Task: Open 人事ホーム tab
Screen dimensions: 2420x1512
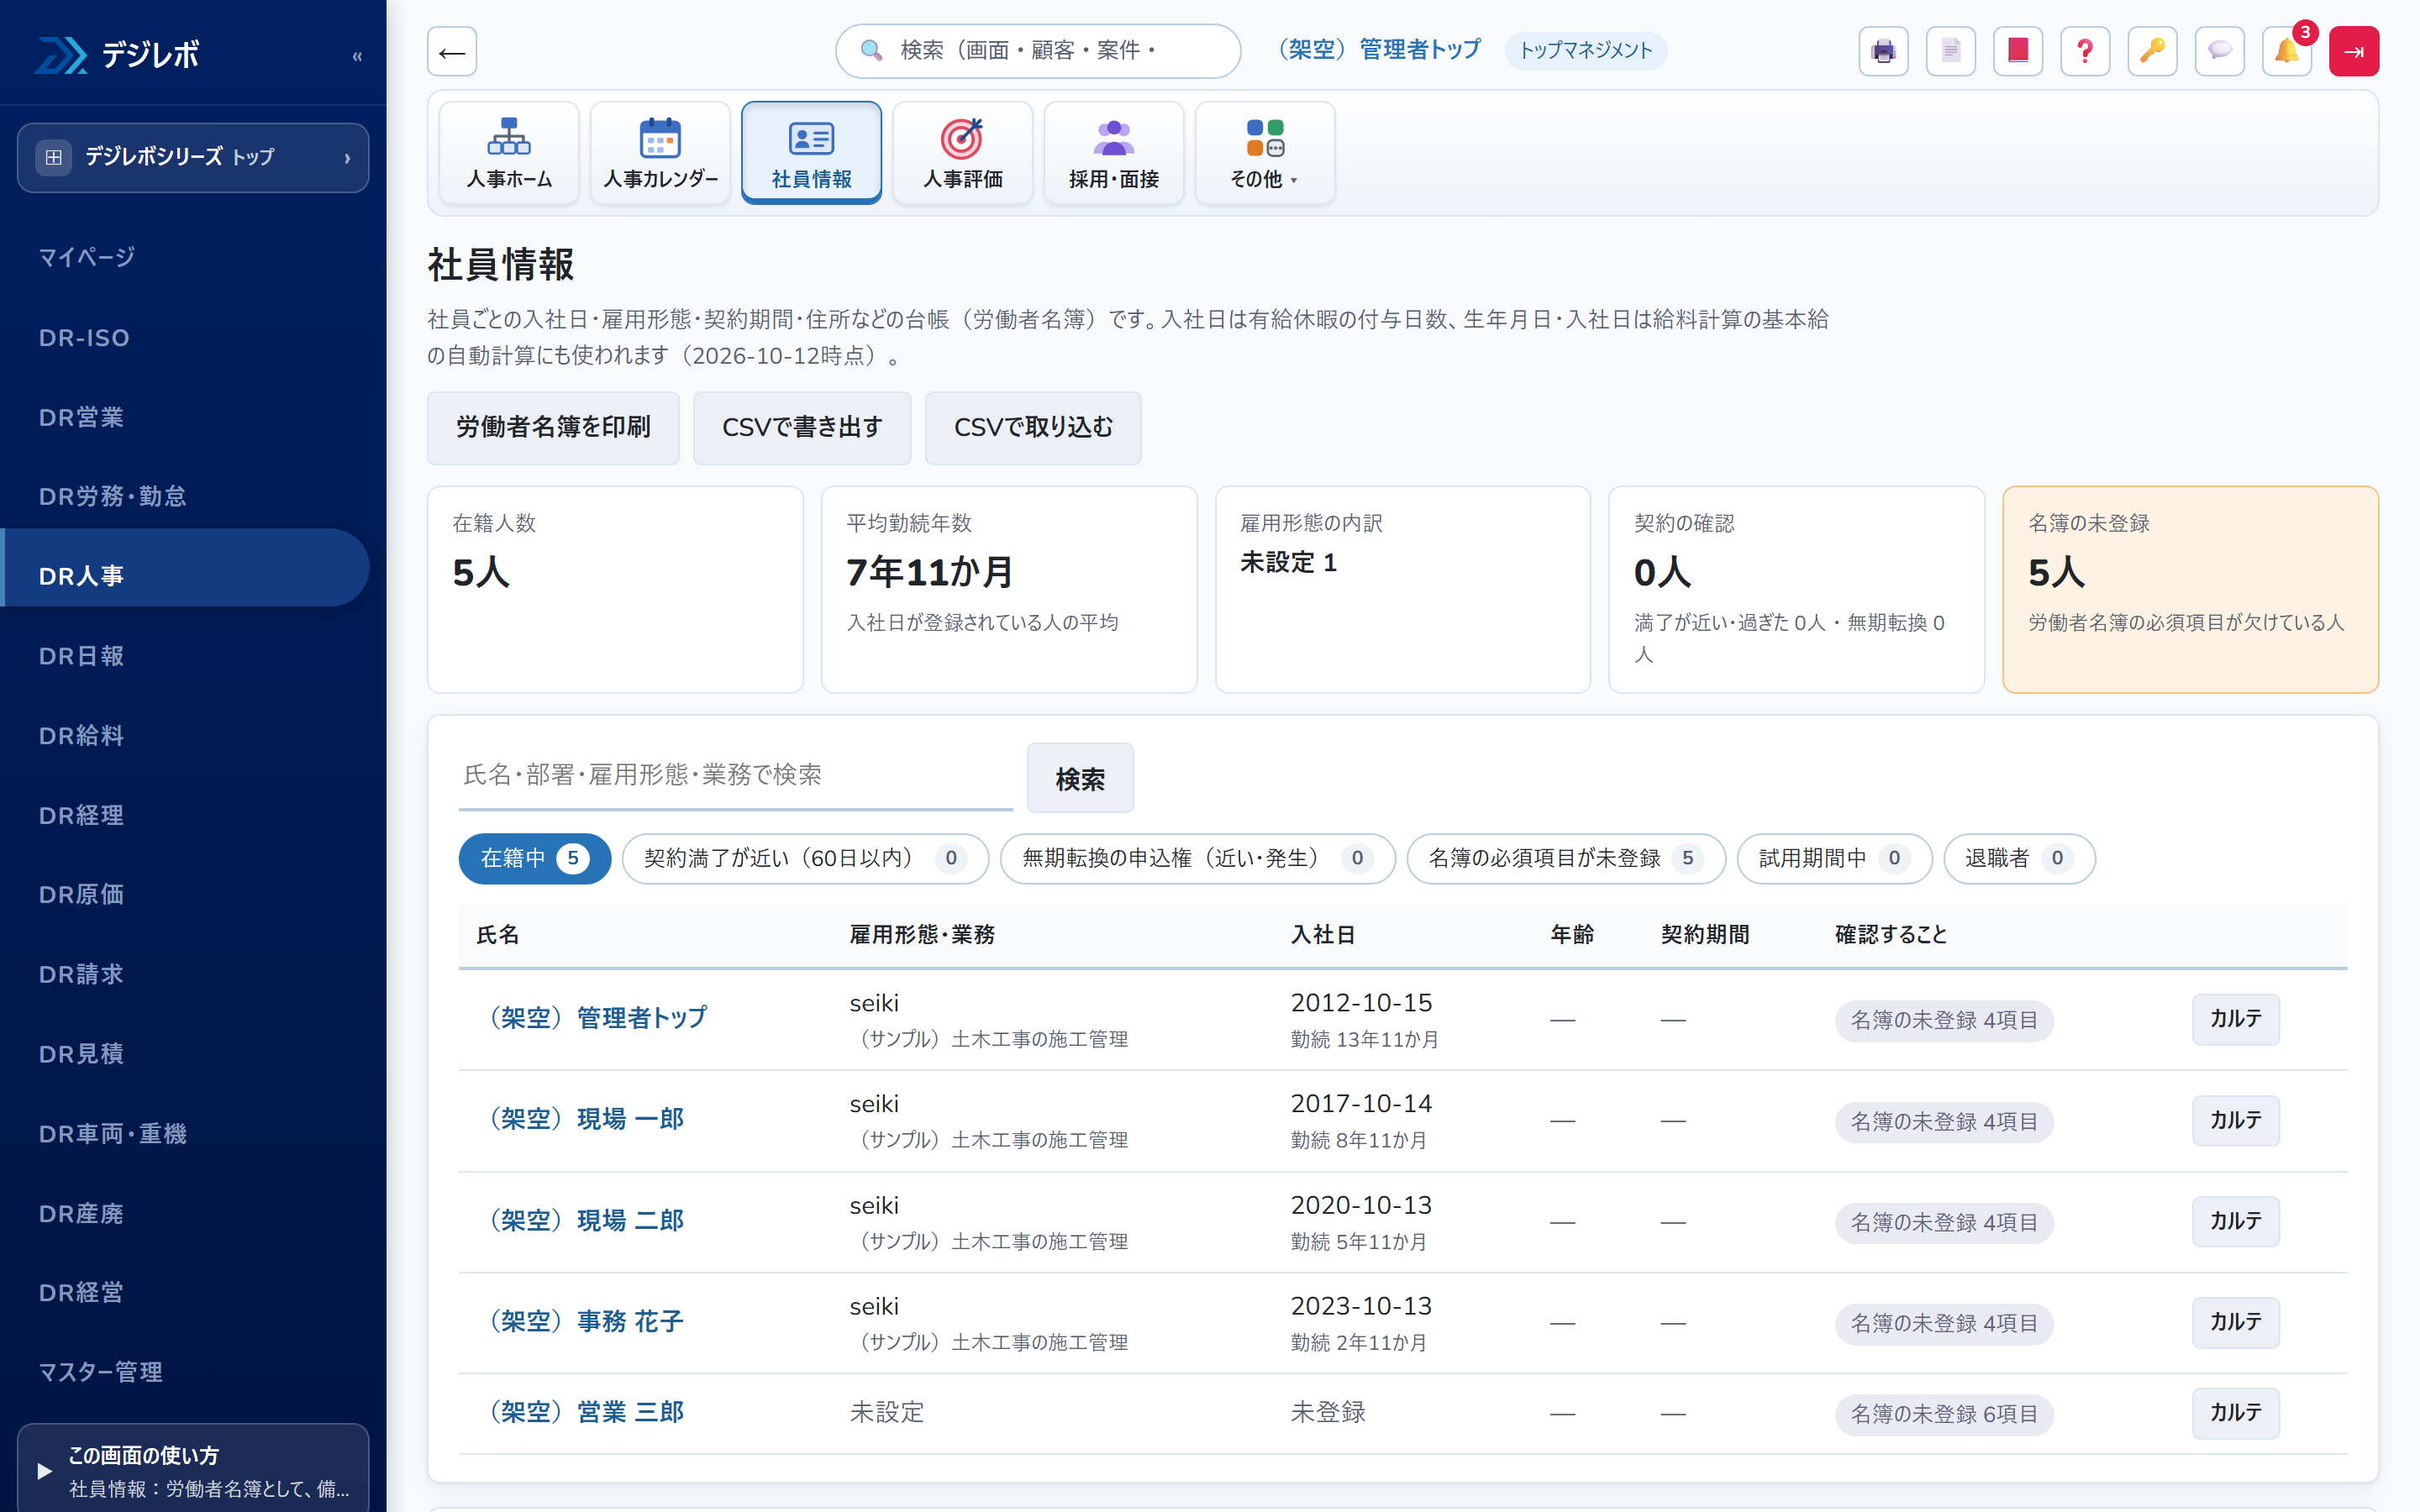Action: (509, 153)
